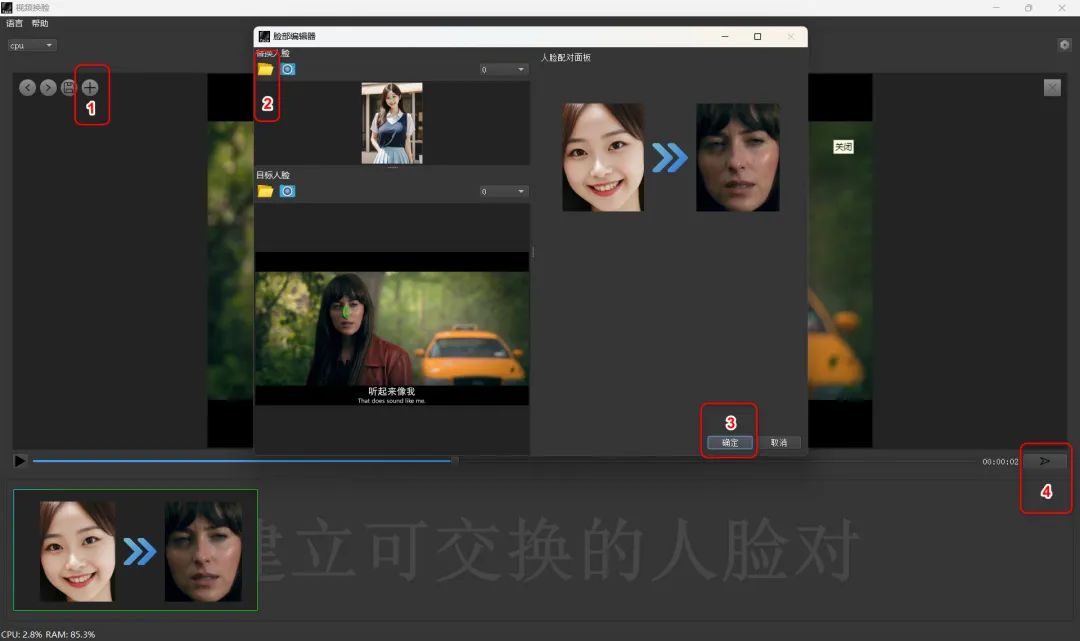
Task: Select dark-haired target face in 人脸配对面板
Action: coord(738,157)
